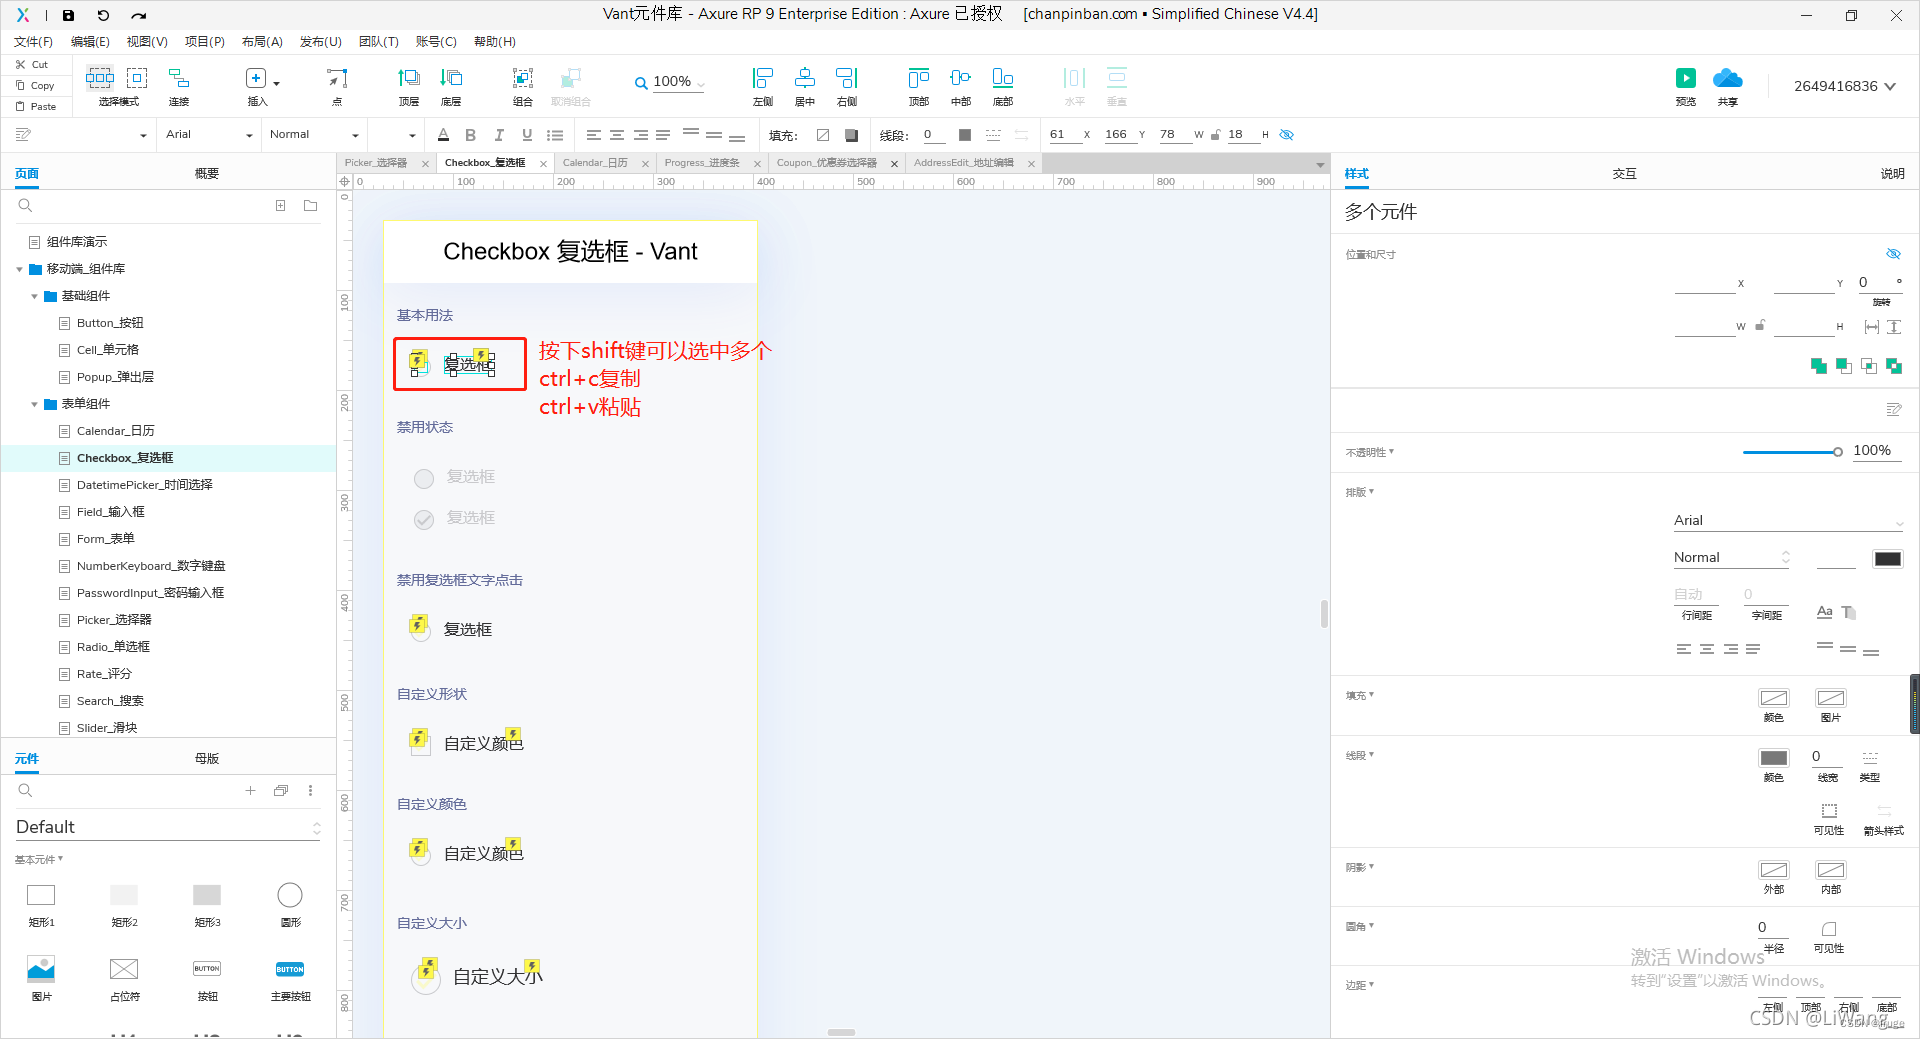
Task: Click the Copy button
Action: [x=35, y=86]
